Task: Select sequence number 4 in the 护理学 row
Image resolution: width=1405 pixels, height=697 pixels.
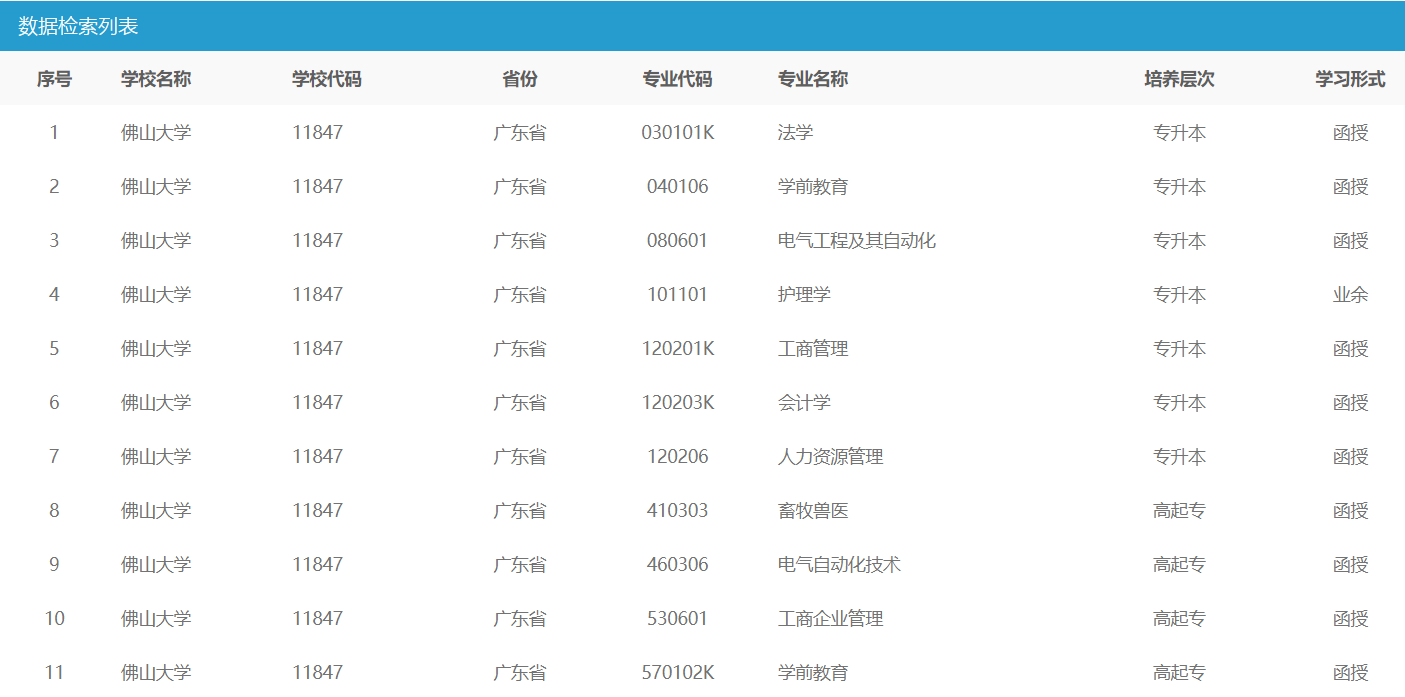Action: pos(54,295)
